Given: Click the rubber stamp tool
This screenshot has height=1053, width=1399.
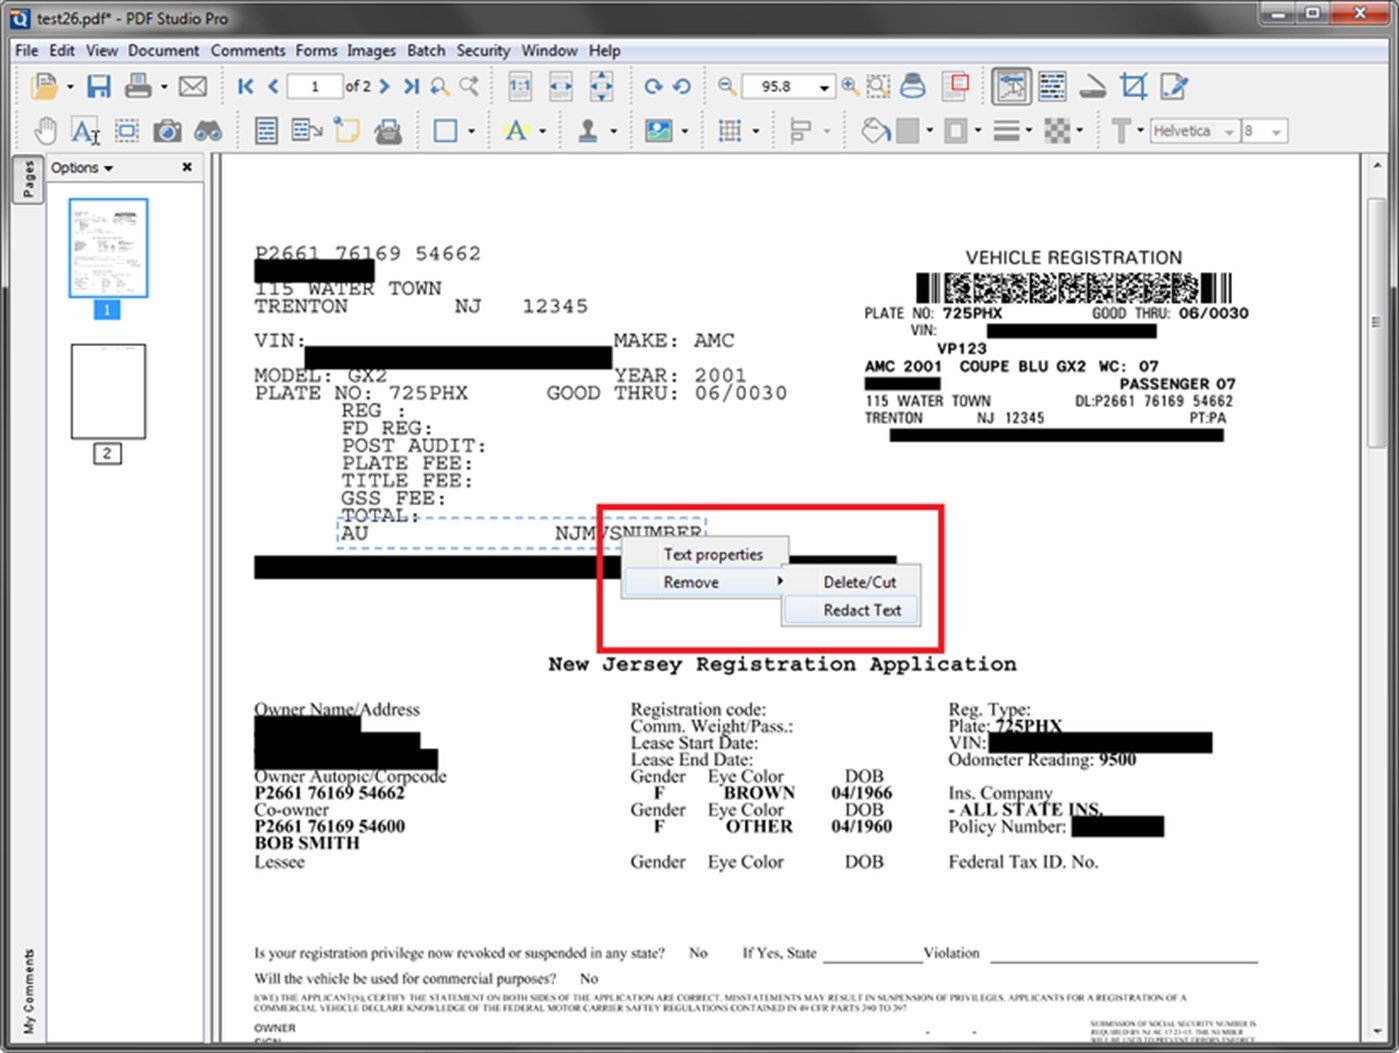Looking at the screenshot, I should [588, 131].
